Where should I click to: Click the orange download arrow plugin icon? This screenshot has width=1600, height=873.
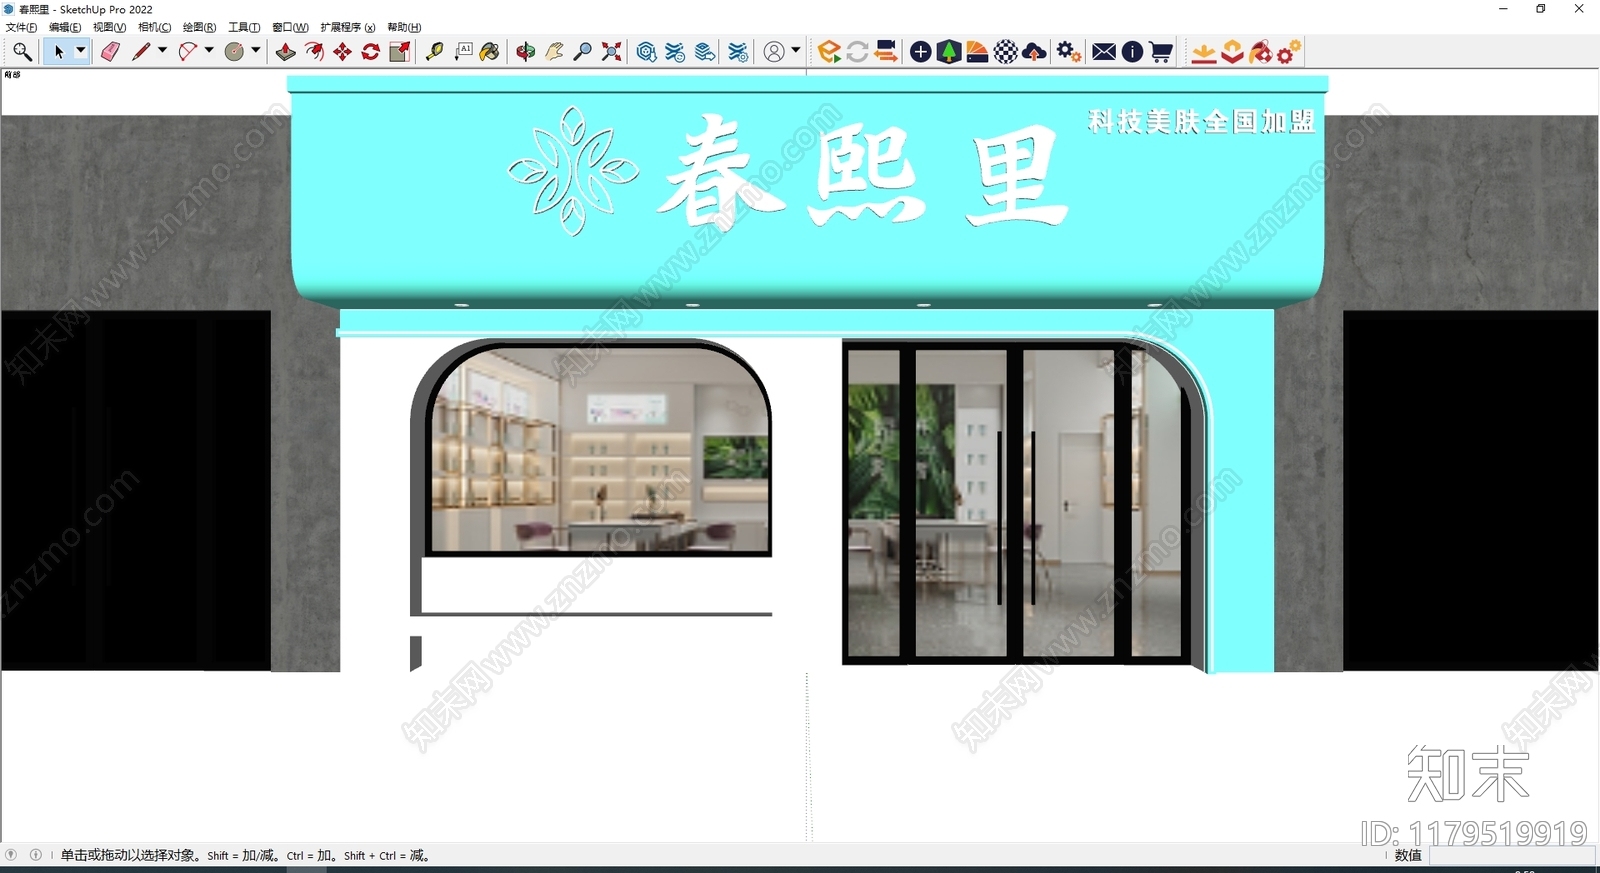click(1204, 52)
